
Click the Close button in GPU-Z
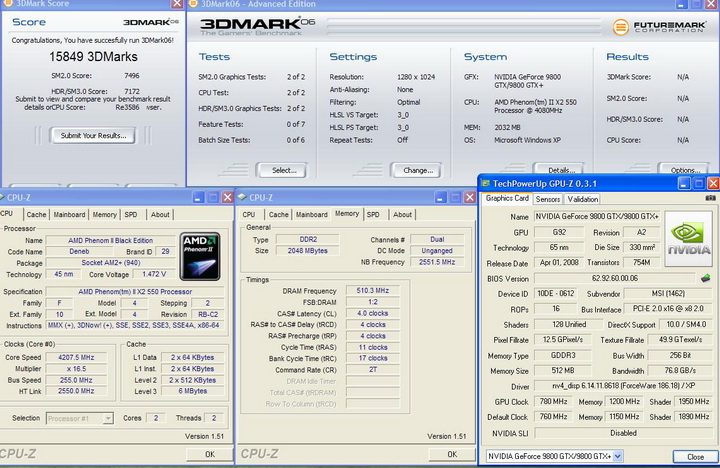695,457
